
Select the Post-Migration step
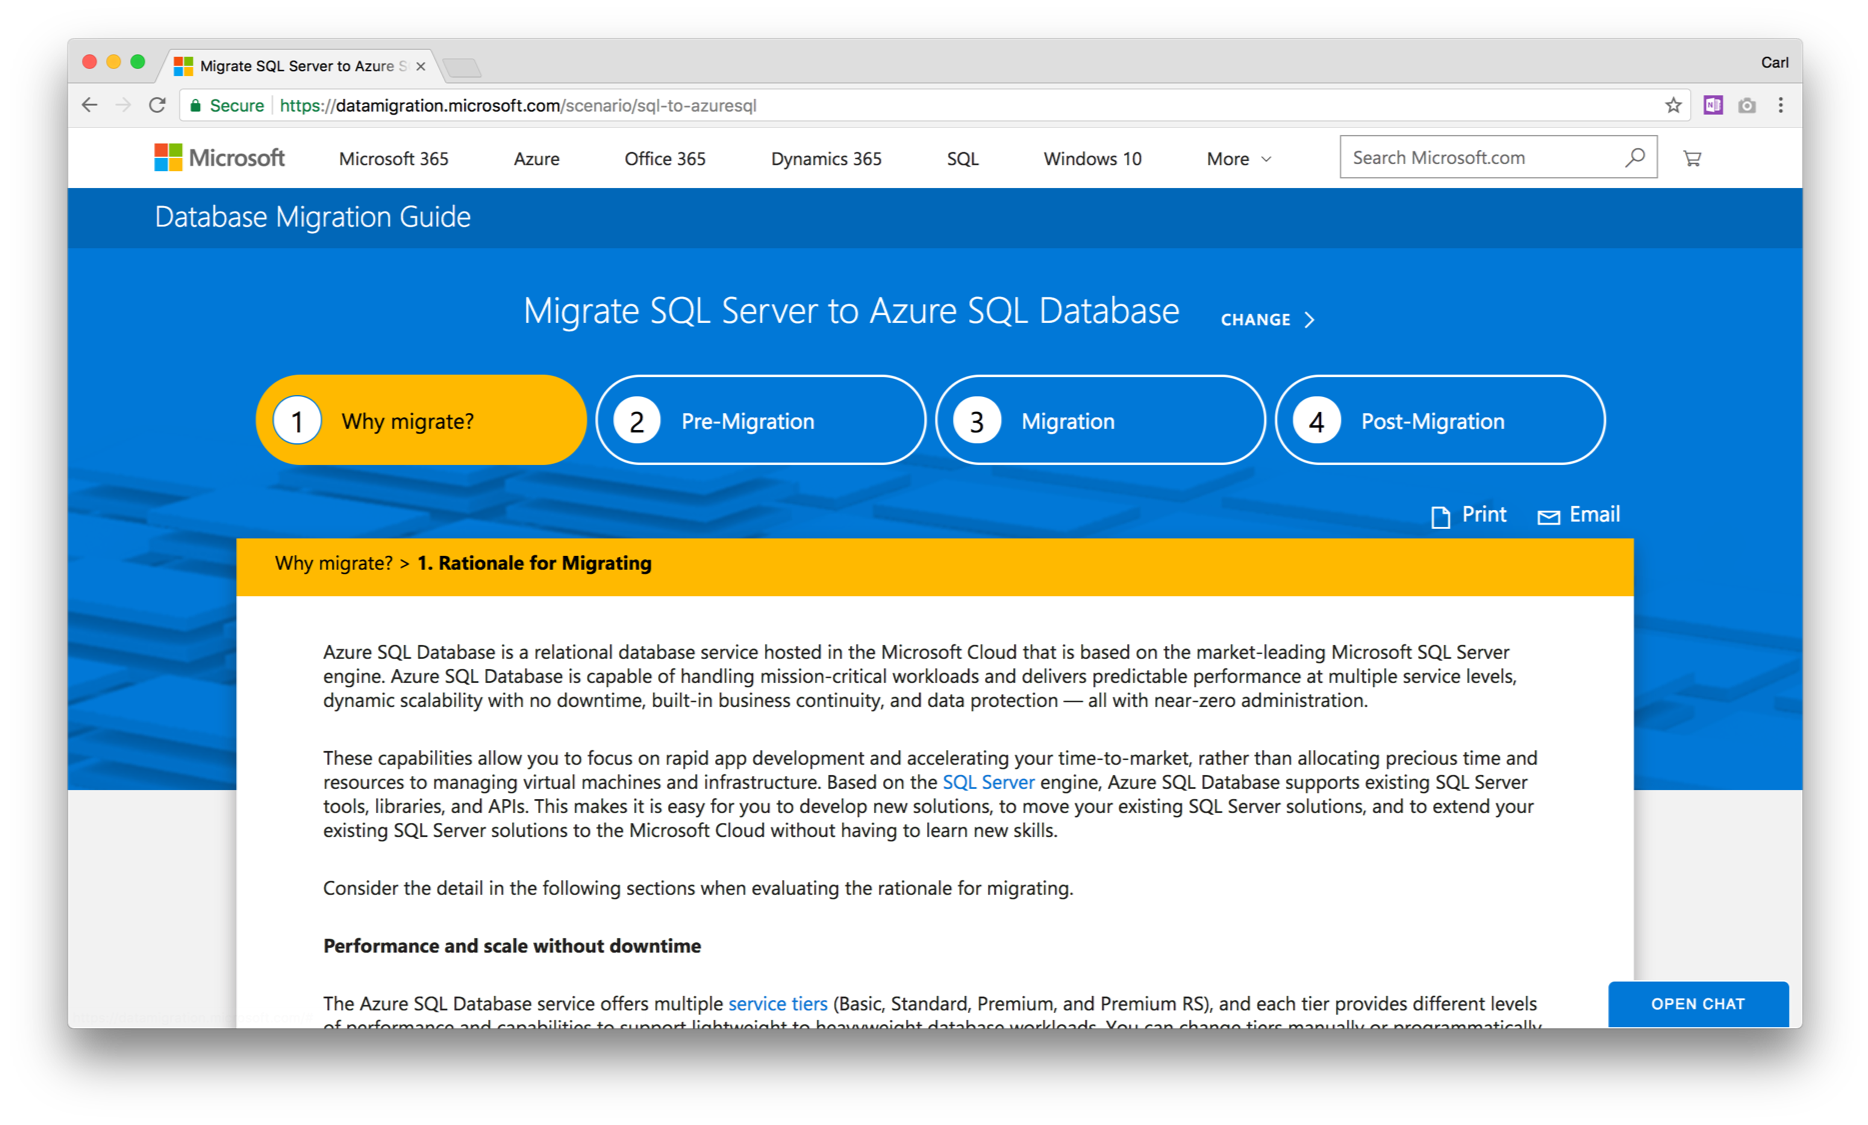[1440, 420]
